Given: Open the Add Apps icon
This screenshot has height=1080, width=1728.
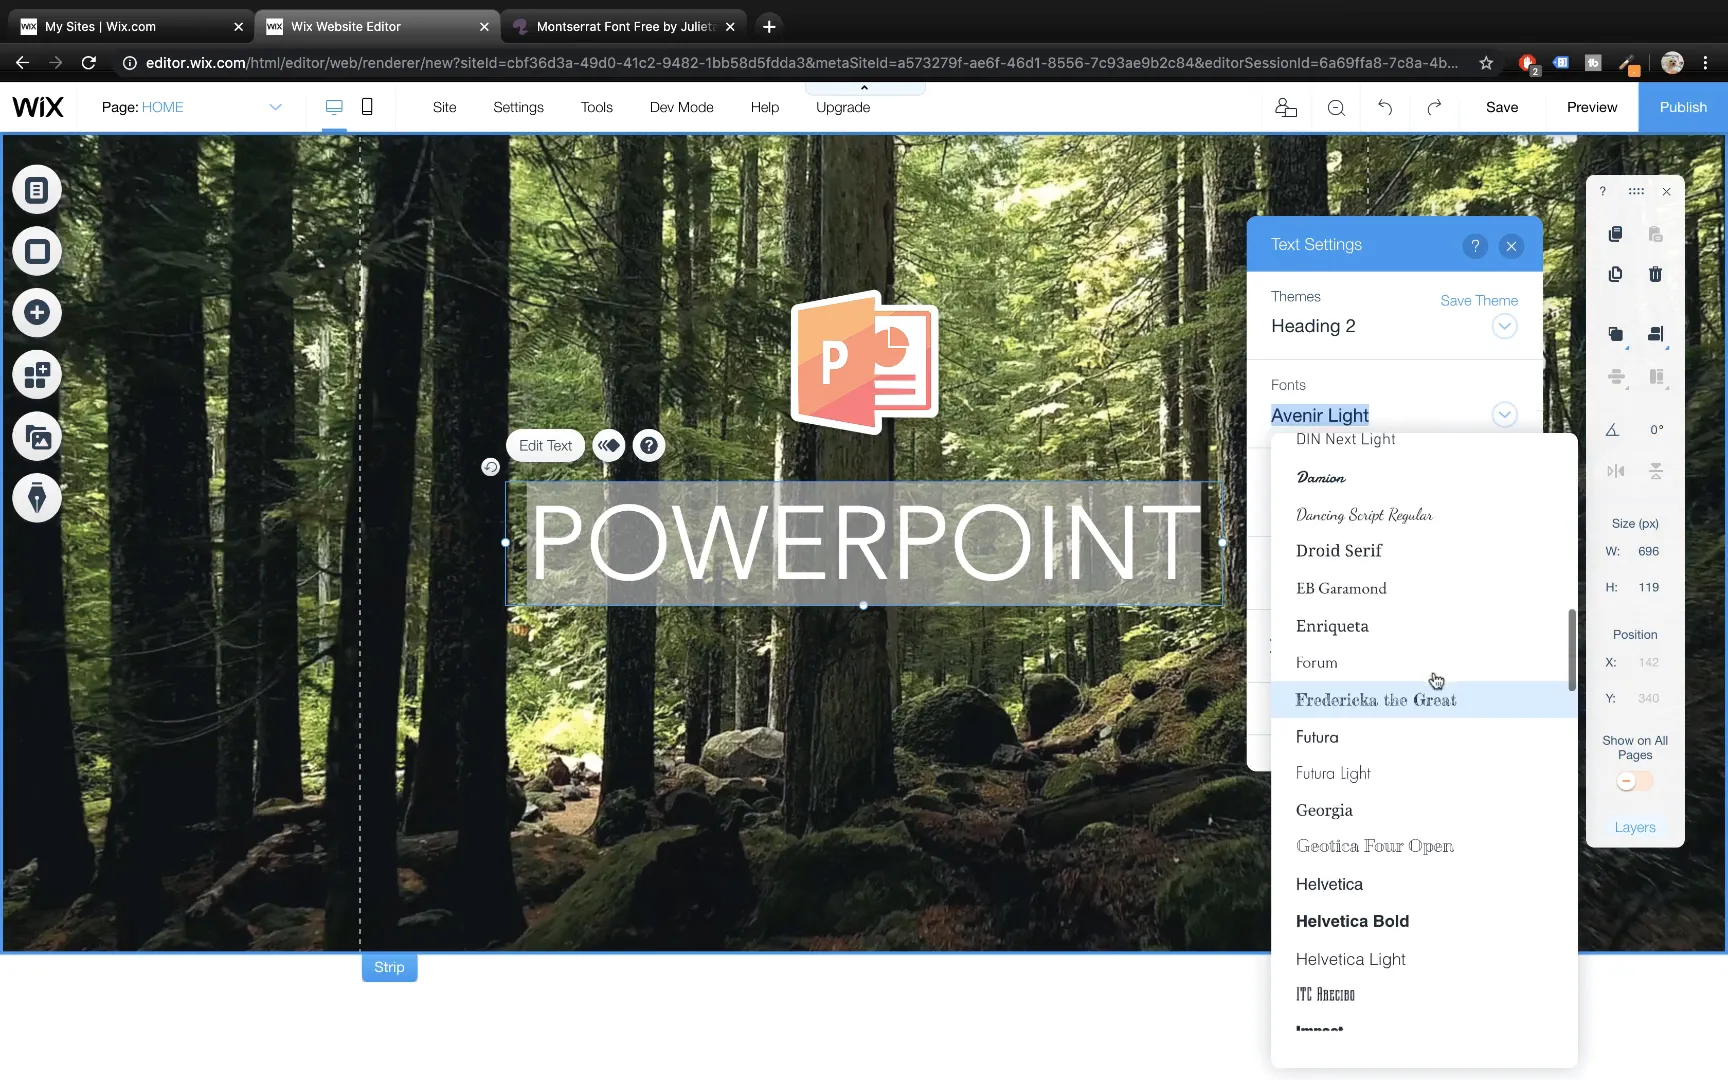Looking at the screenshot, I should (x=37, y=375).
